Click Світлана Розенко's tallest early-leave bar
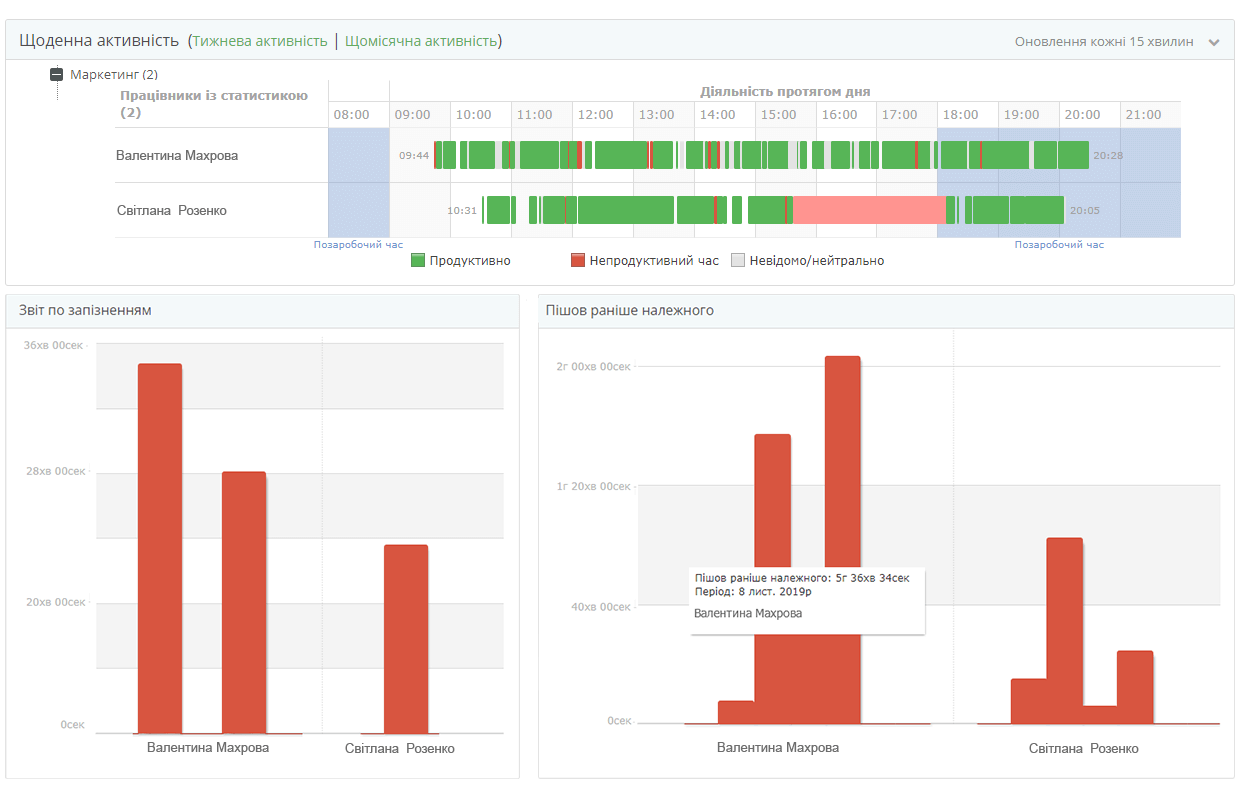The image size is (1247, 807). click(x=1064, y=630)
